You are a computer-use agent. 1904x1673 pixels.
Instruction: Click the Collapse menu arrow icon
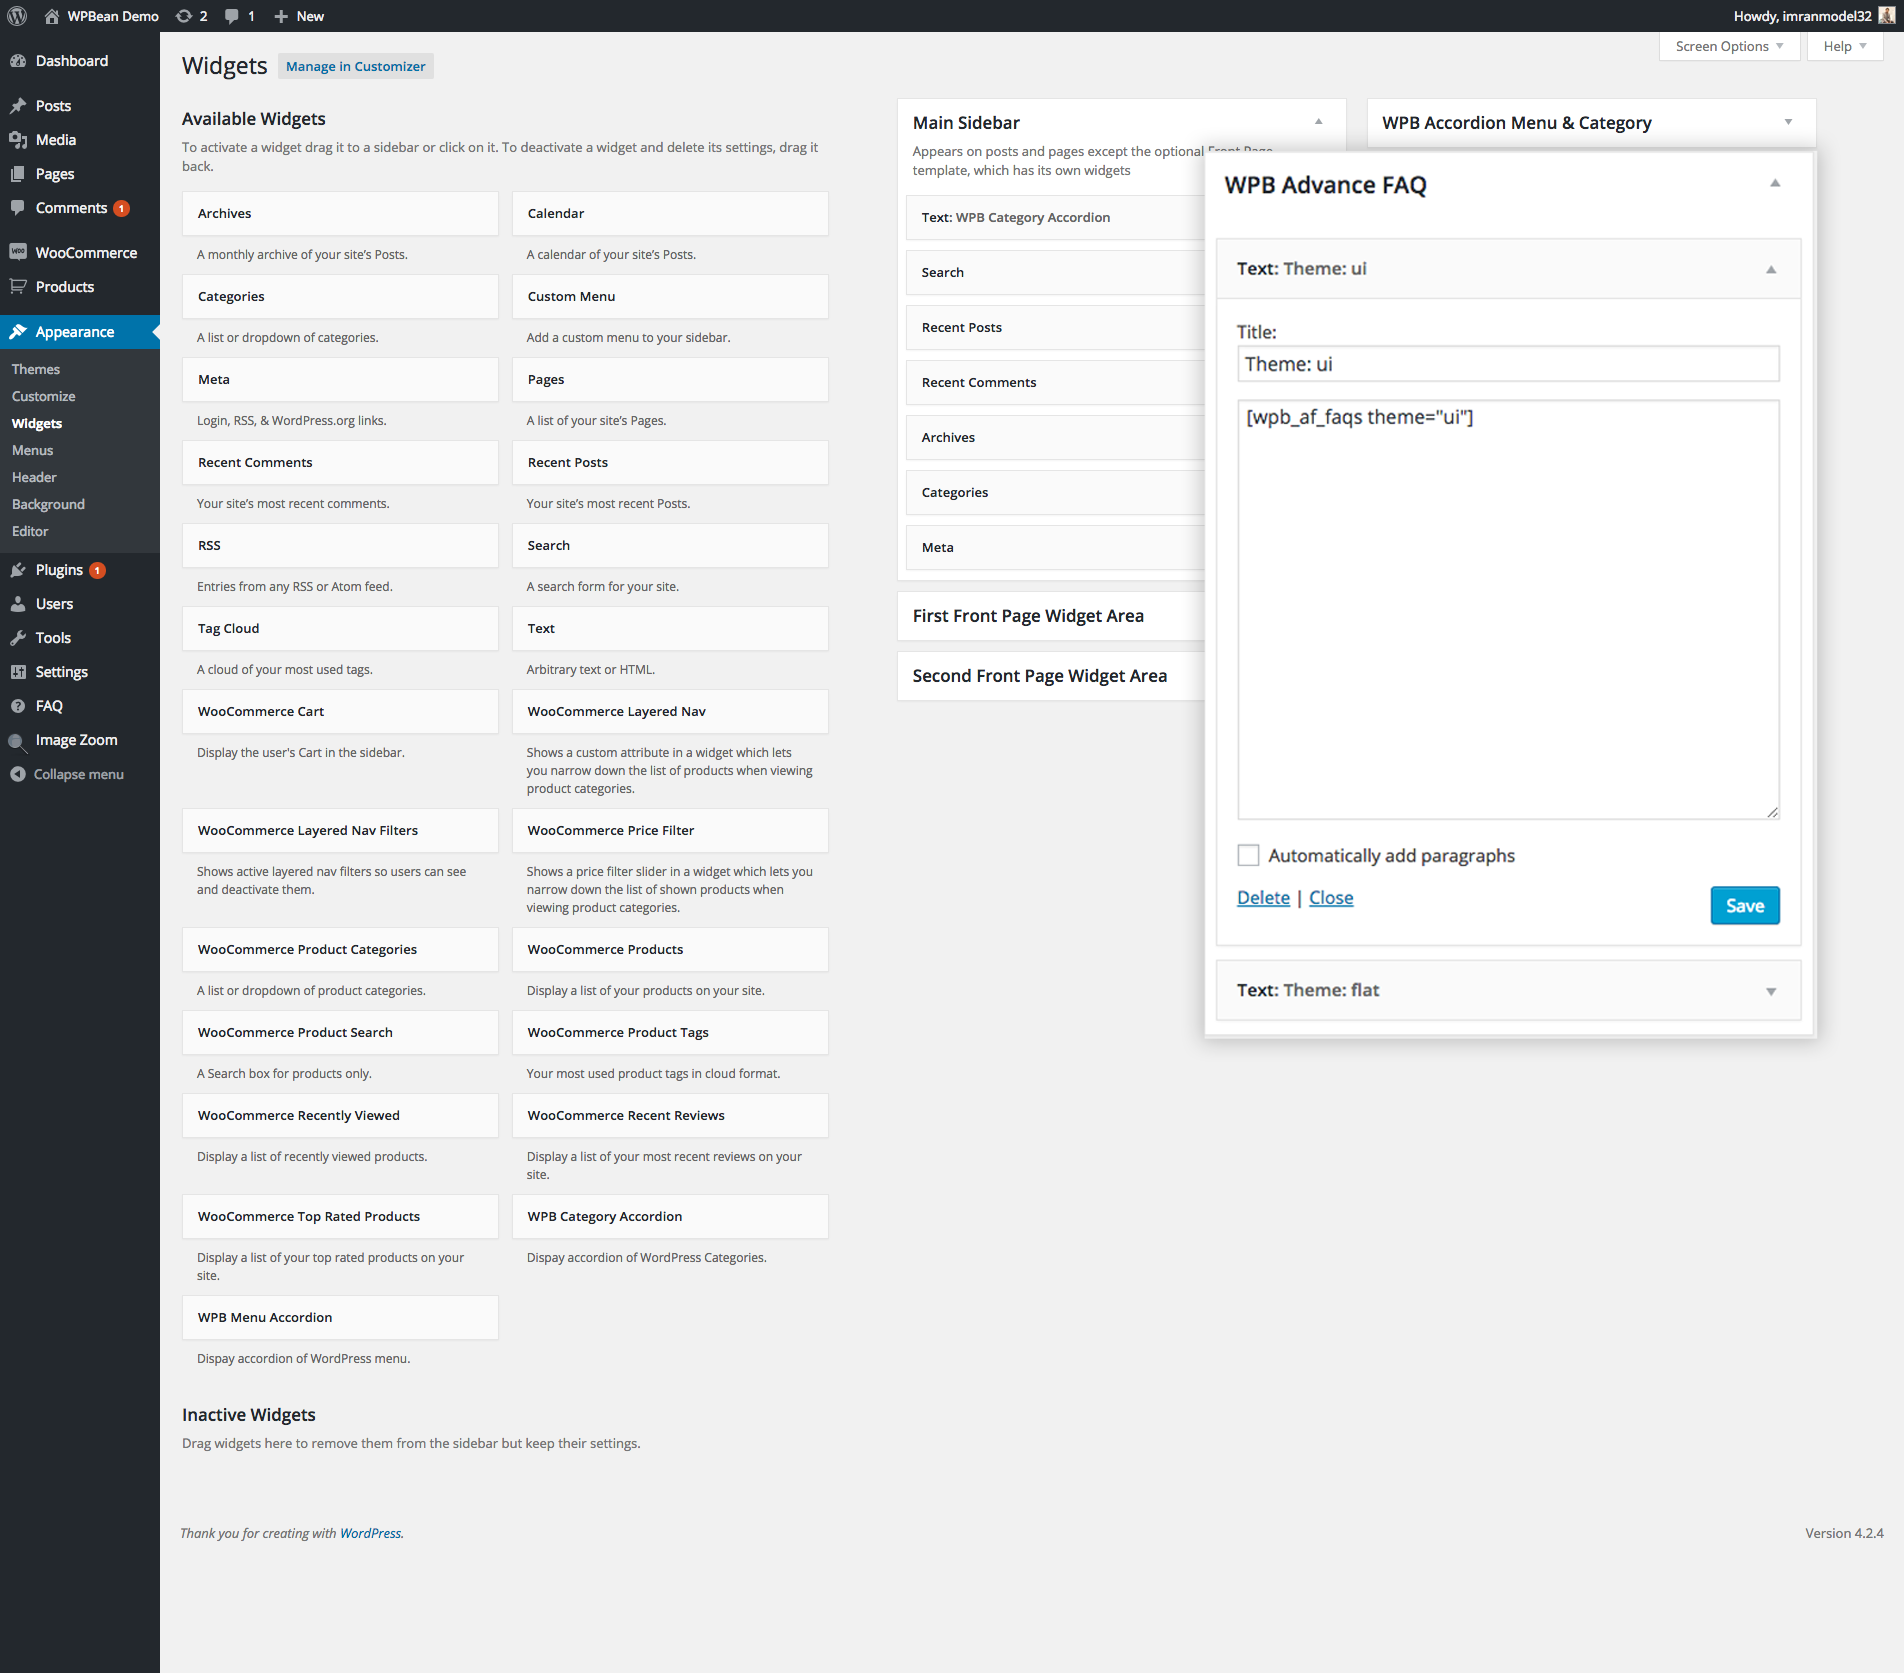(18, 774)
